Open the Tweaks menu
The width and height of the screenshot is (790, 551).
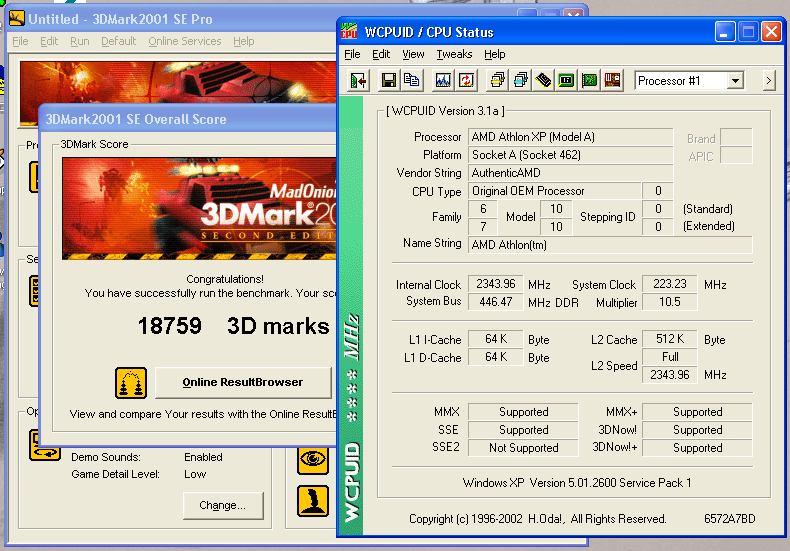(x=454, y=54)
